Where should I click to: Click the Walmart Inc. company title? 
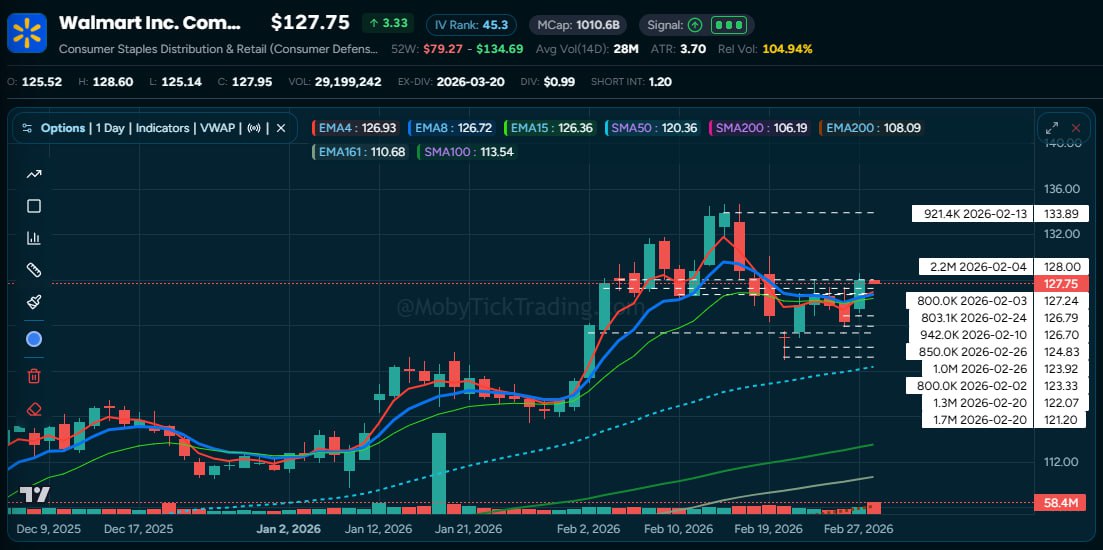coord(149,23)
